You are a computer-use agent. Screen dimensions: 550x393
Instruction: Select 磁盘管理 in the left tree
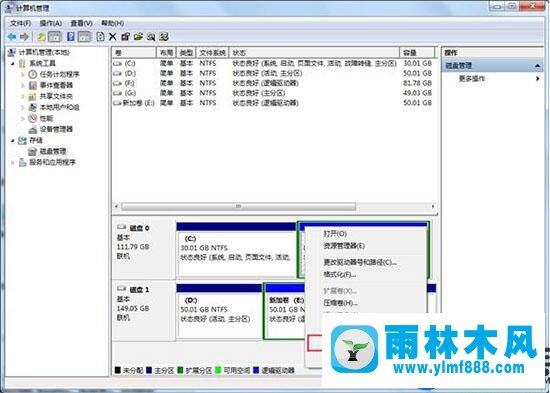pyautogui.click(x=53, y=151)
